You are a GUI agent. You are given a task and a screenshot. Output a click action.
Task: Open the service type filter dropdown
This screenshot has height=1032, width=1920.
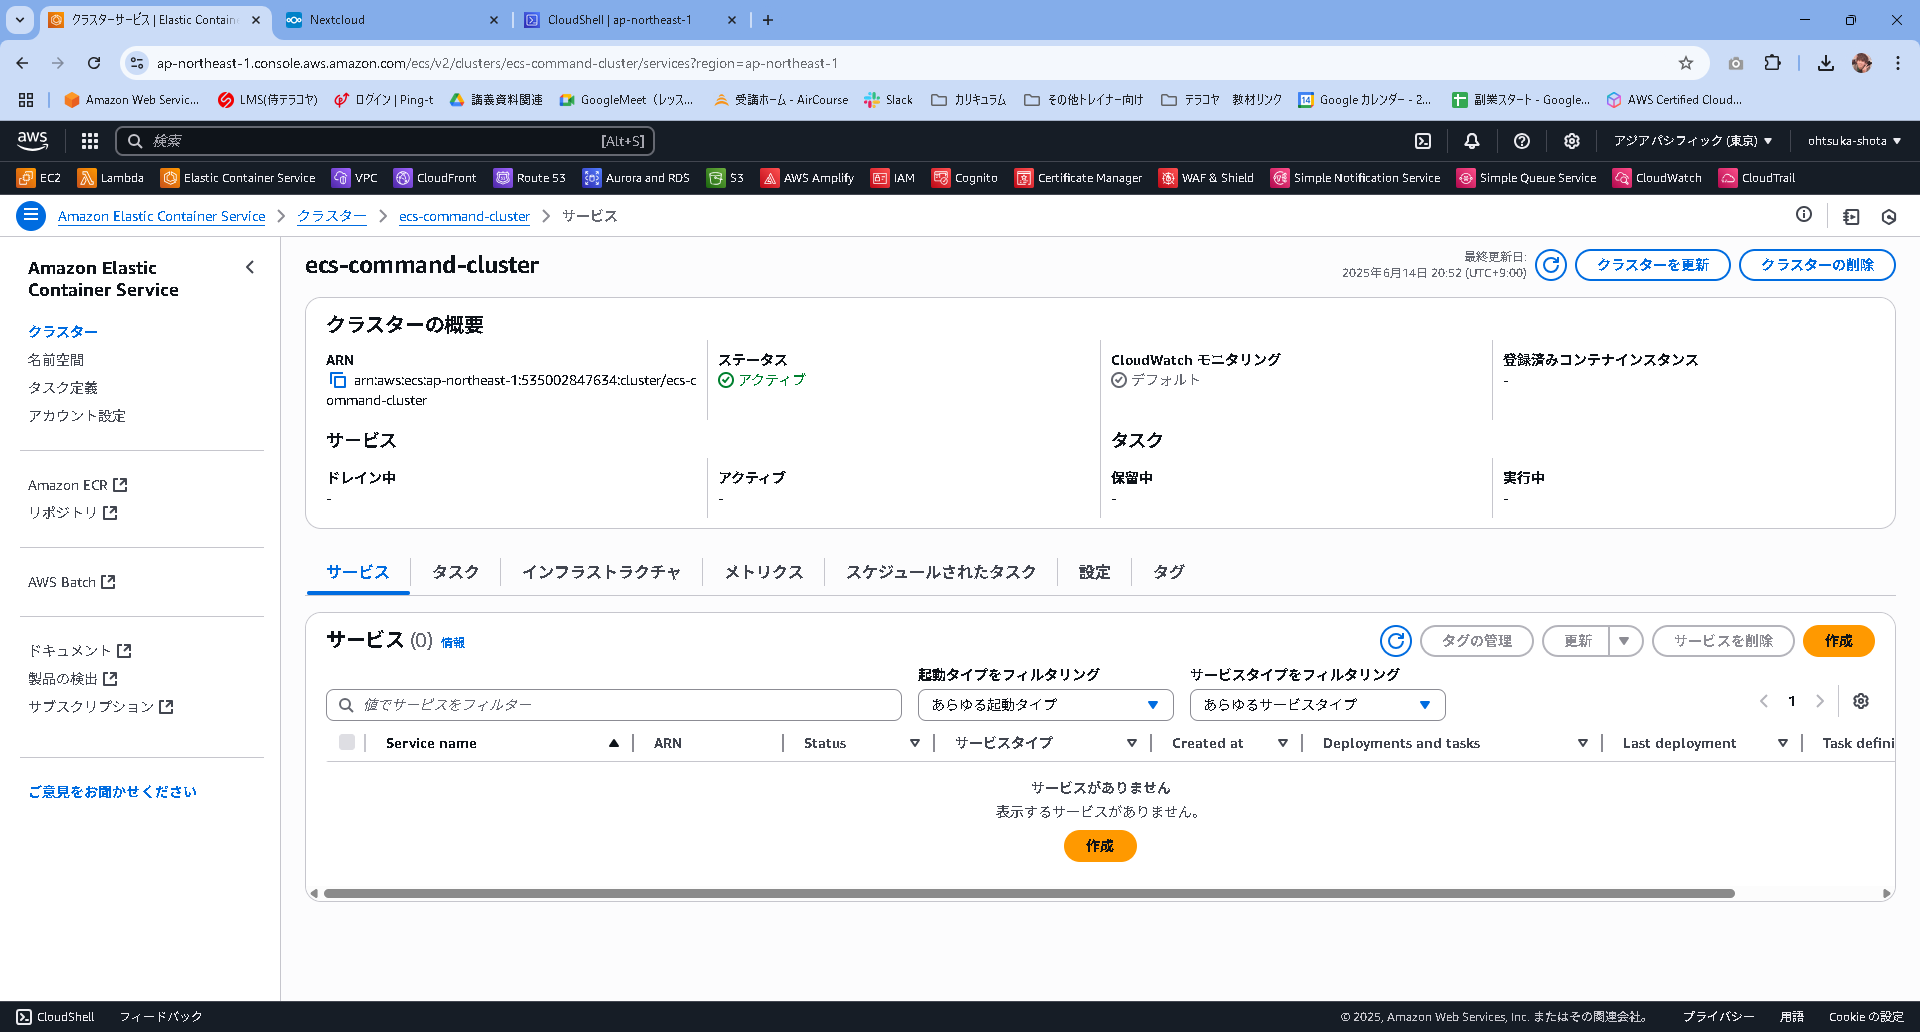(1317, 705)
